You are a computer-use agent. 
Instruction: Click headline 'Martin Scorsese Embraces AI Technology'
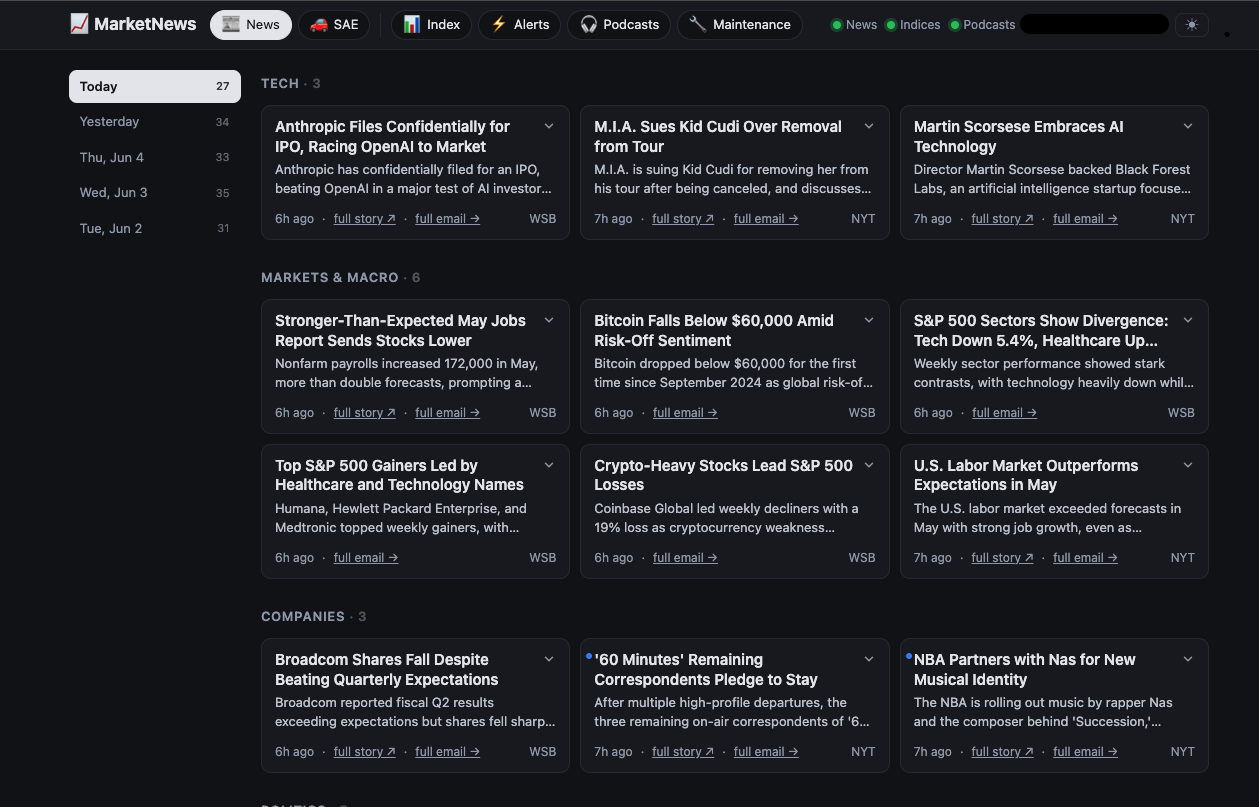coord(1019,136)
